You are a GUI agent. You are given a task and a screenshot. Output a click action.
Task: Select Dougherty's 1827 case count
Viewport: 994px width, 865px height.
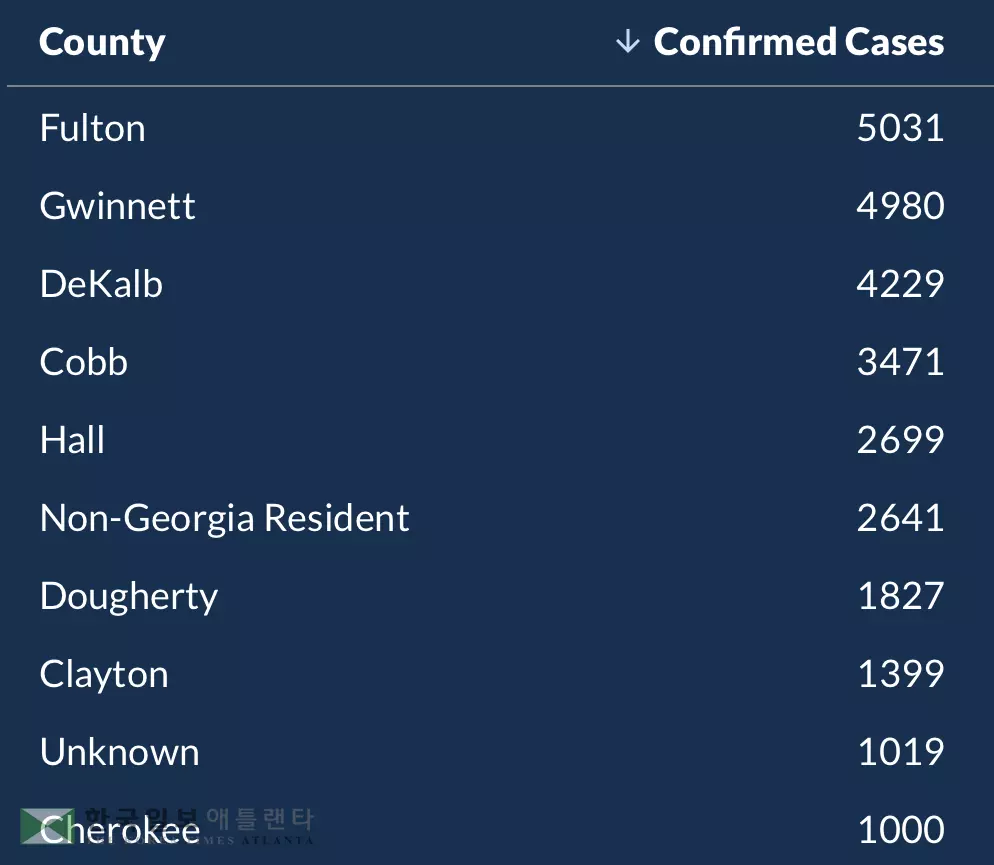point(900,596)
